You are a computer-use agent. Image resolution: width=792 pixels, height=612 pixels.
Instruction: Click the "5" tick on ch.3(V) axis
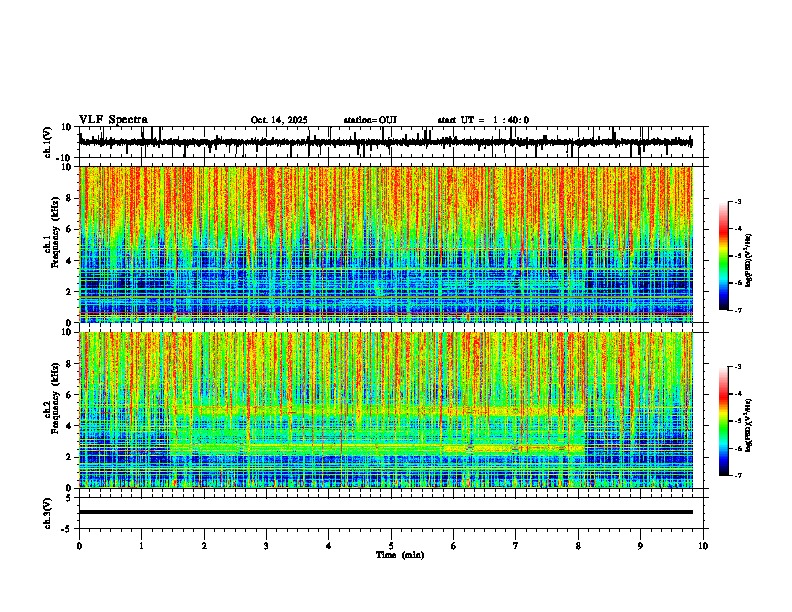[x=69, y=498]
